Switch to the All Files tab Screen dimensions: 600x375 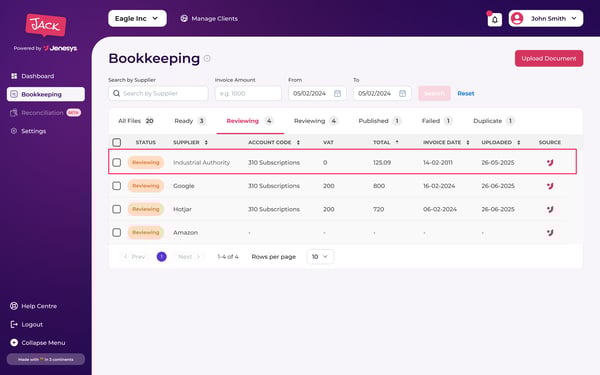pos(136,121)
